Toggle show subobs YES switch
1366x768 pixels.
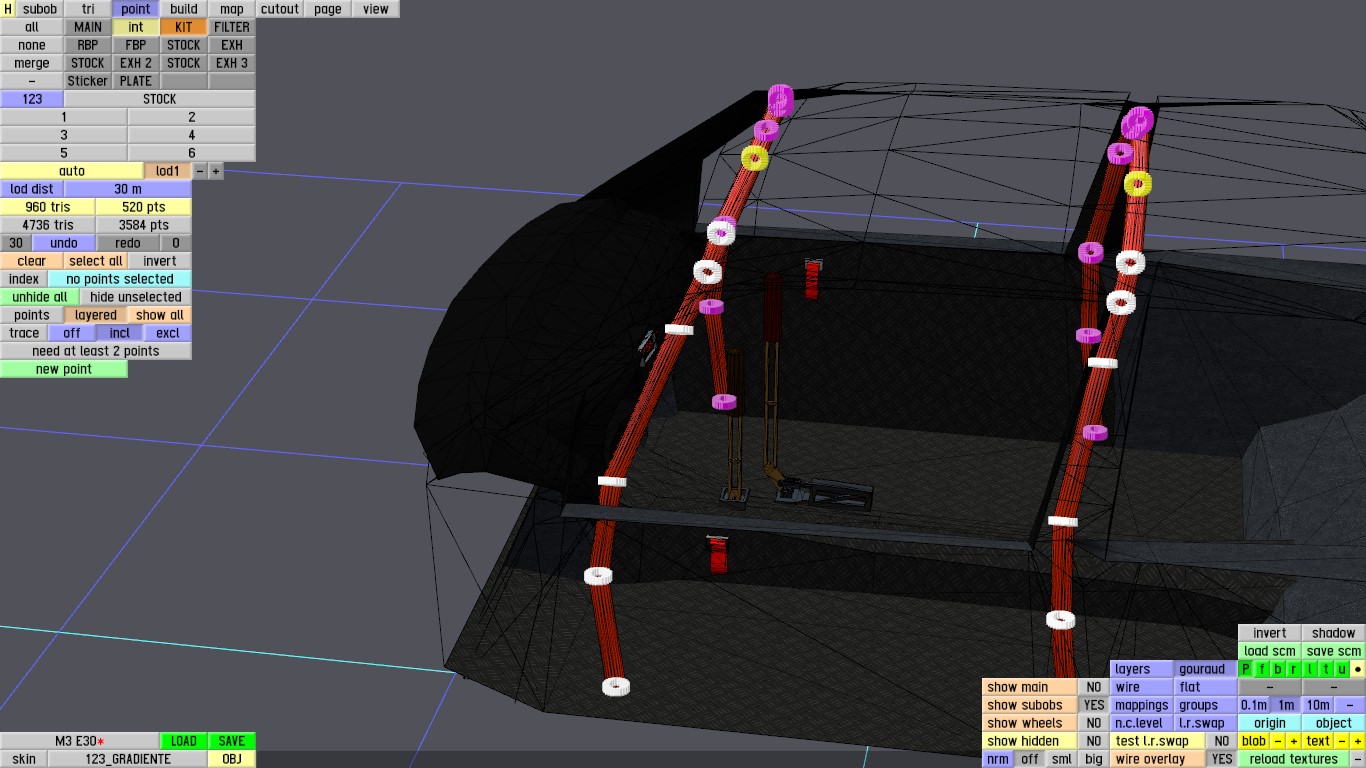coord(1094,705)
